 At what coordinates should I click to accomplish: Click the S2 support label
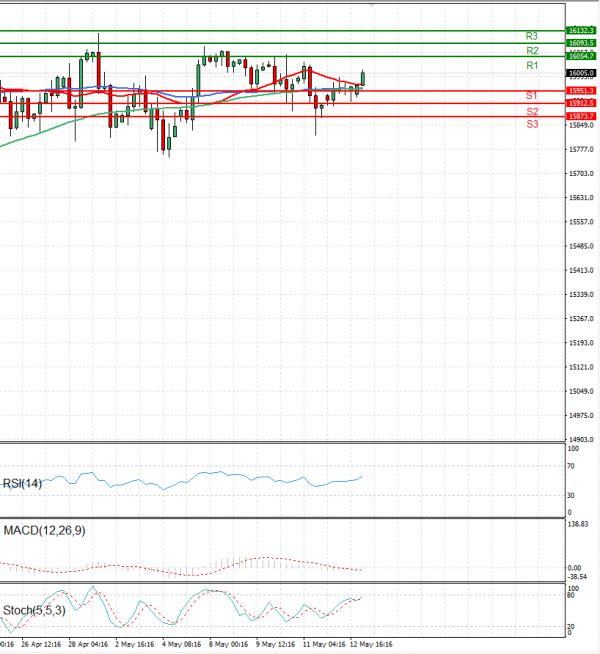[532, 111]
